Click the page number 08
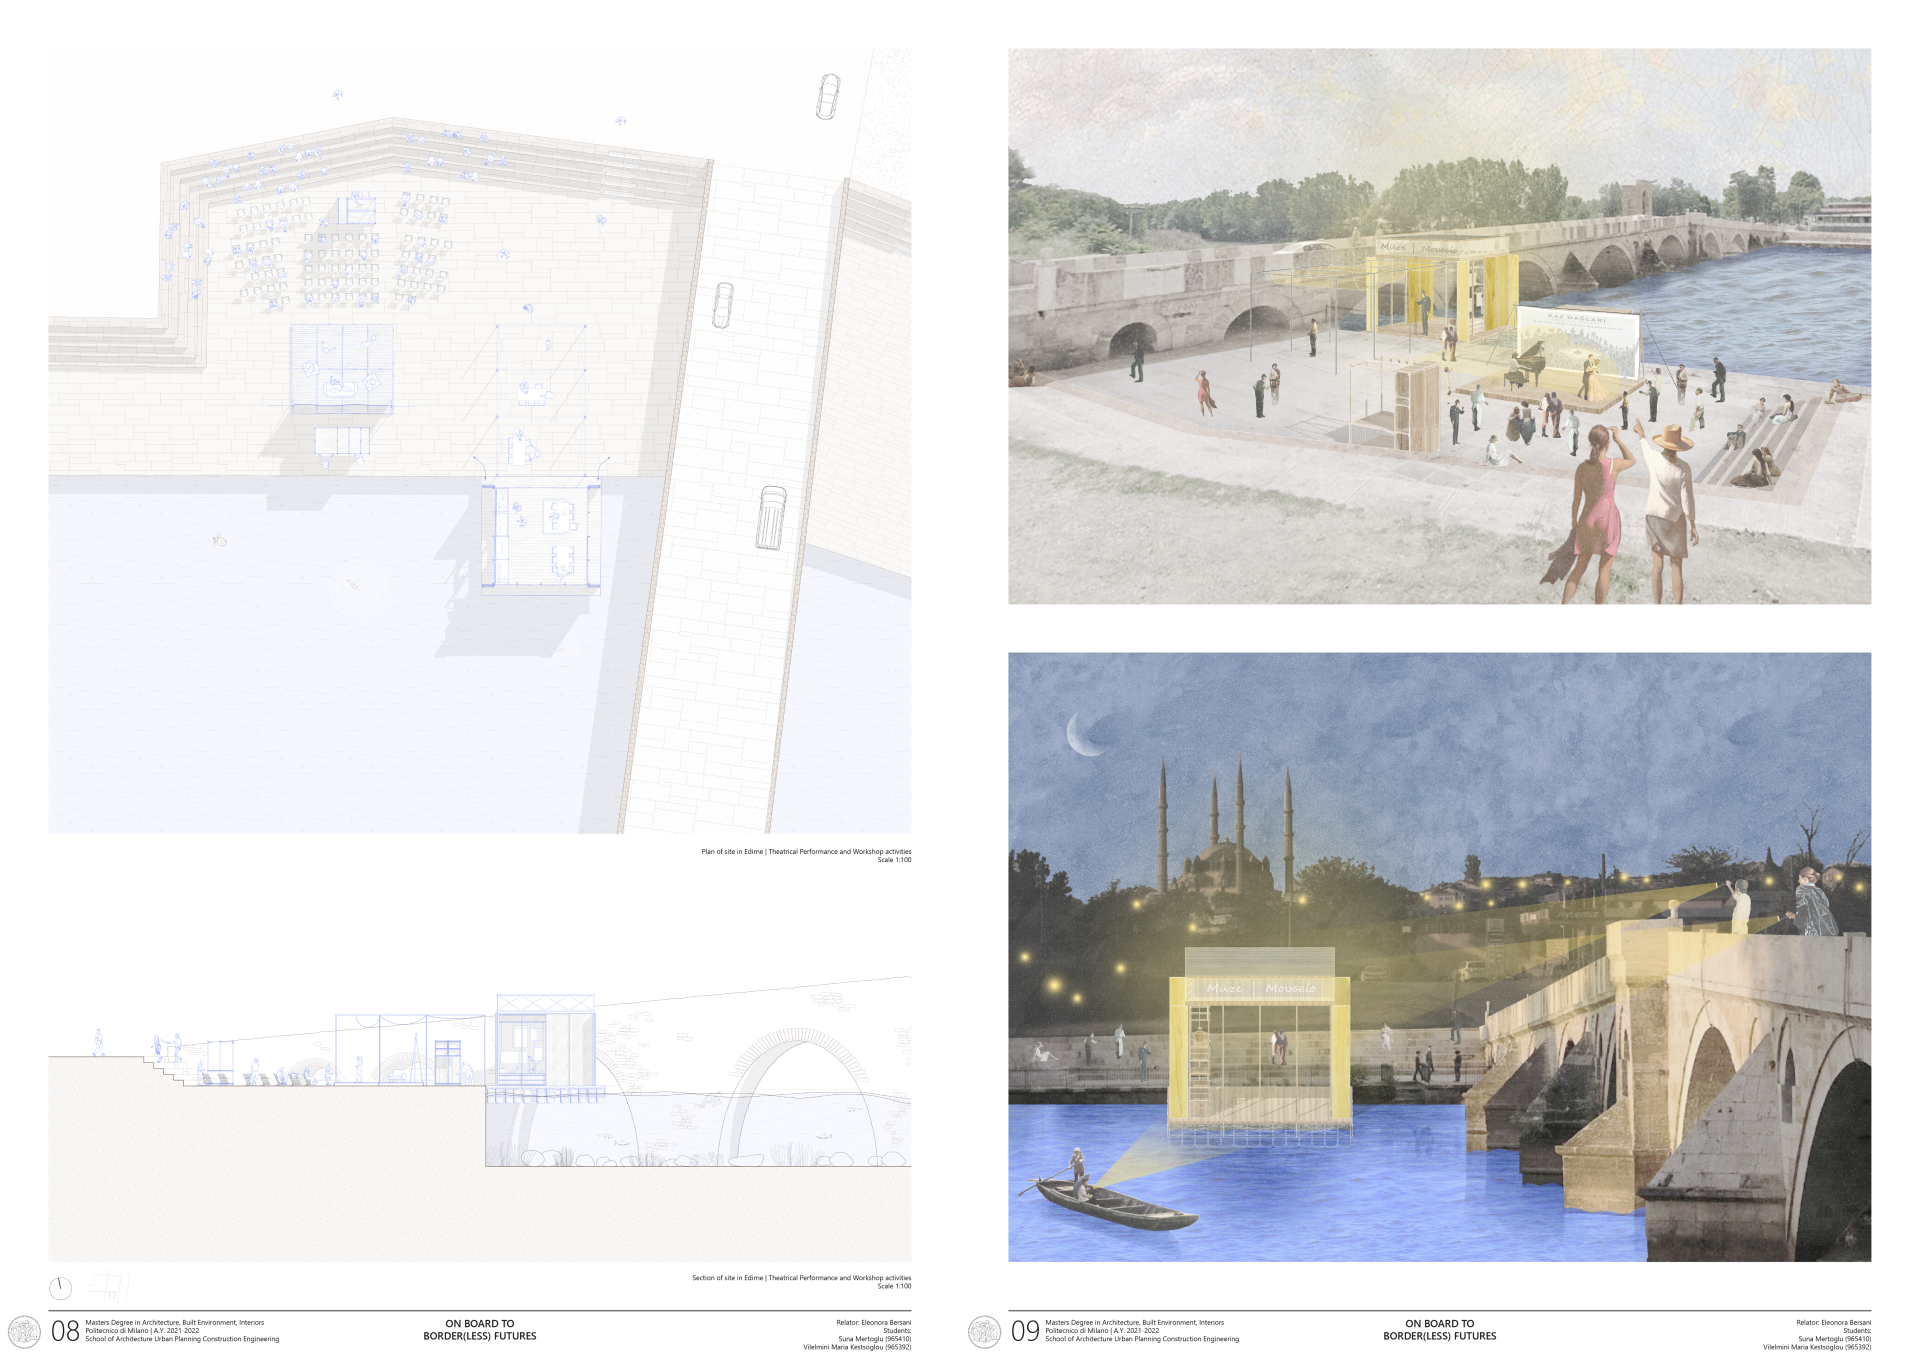The image size is (1920, 1359). (x=65, y=1331)
